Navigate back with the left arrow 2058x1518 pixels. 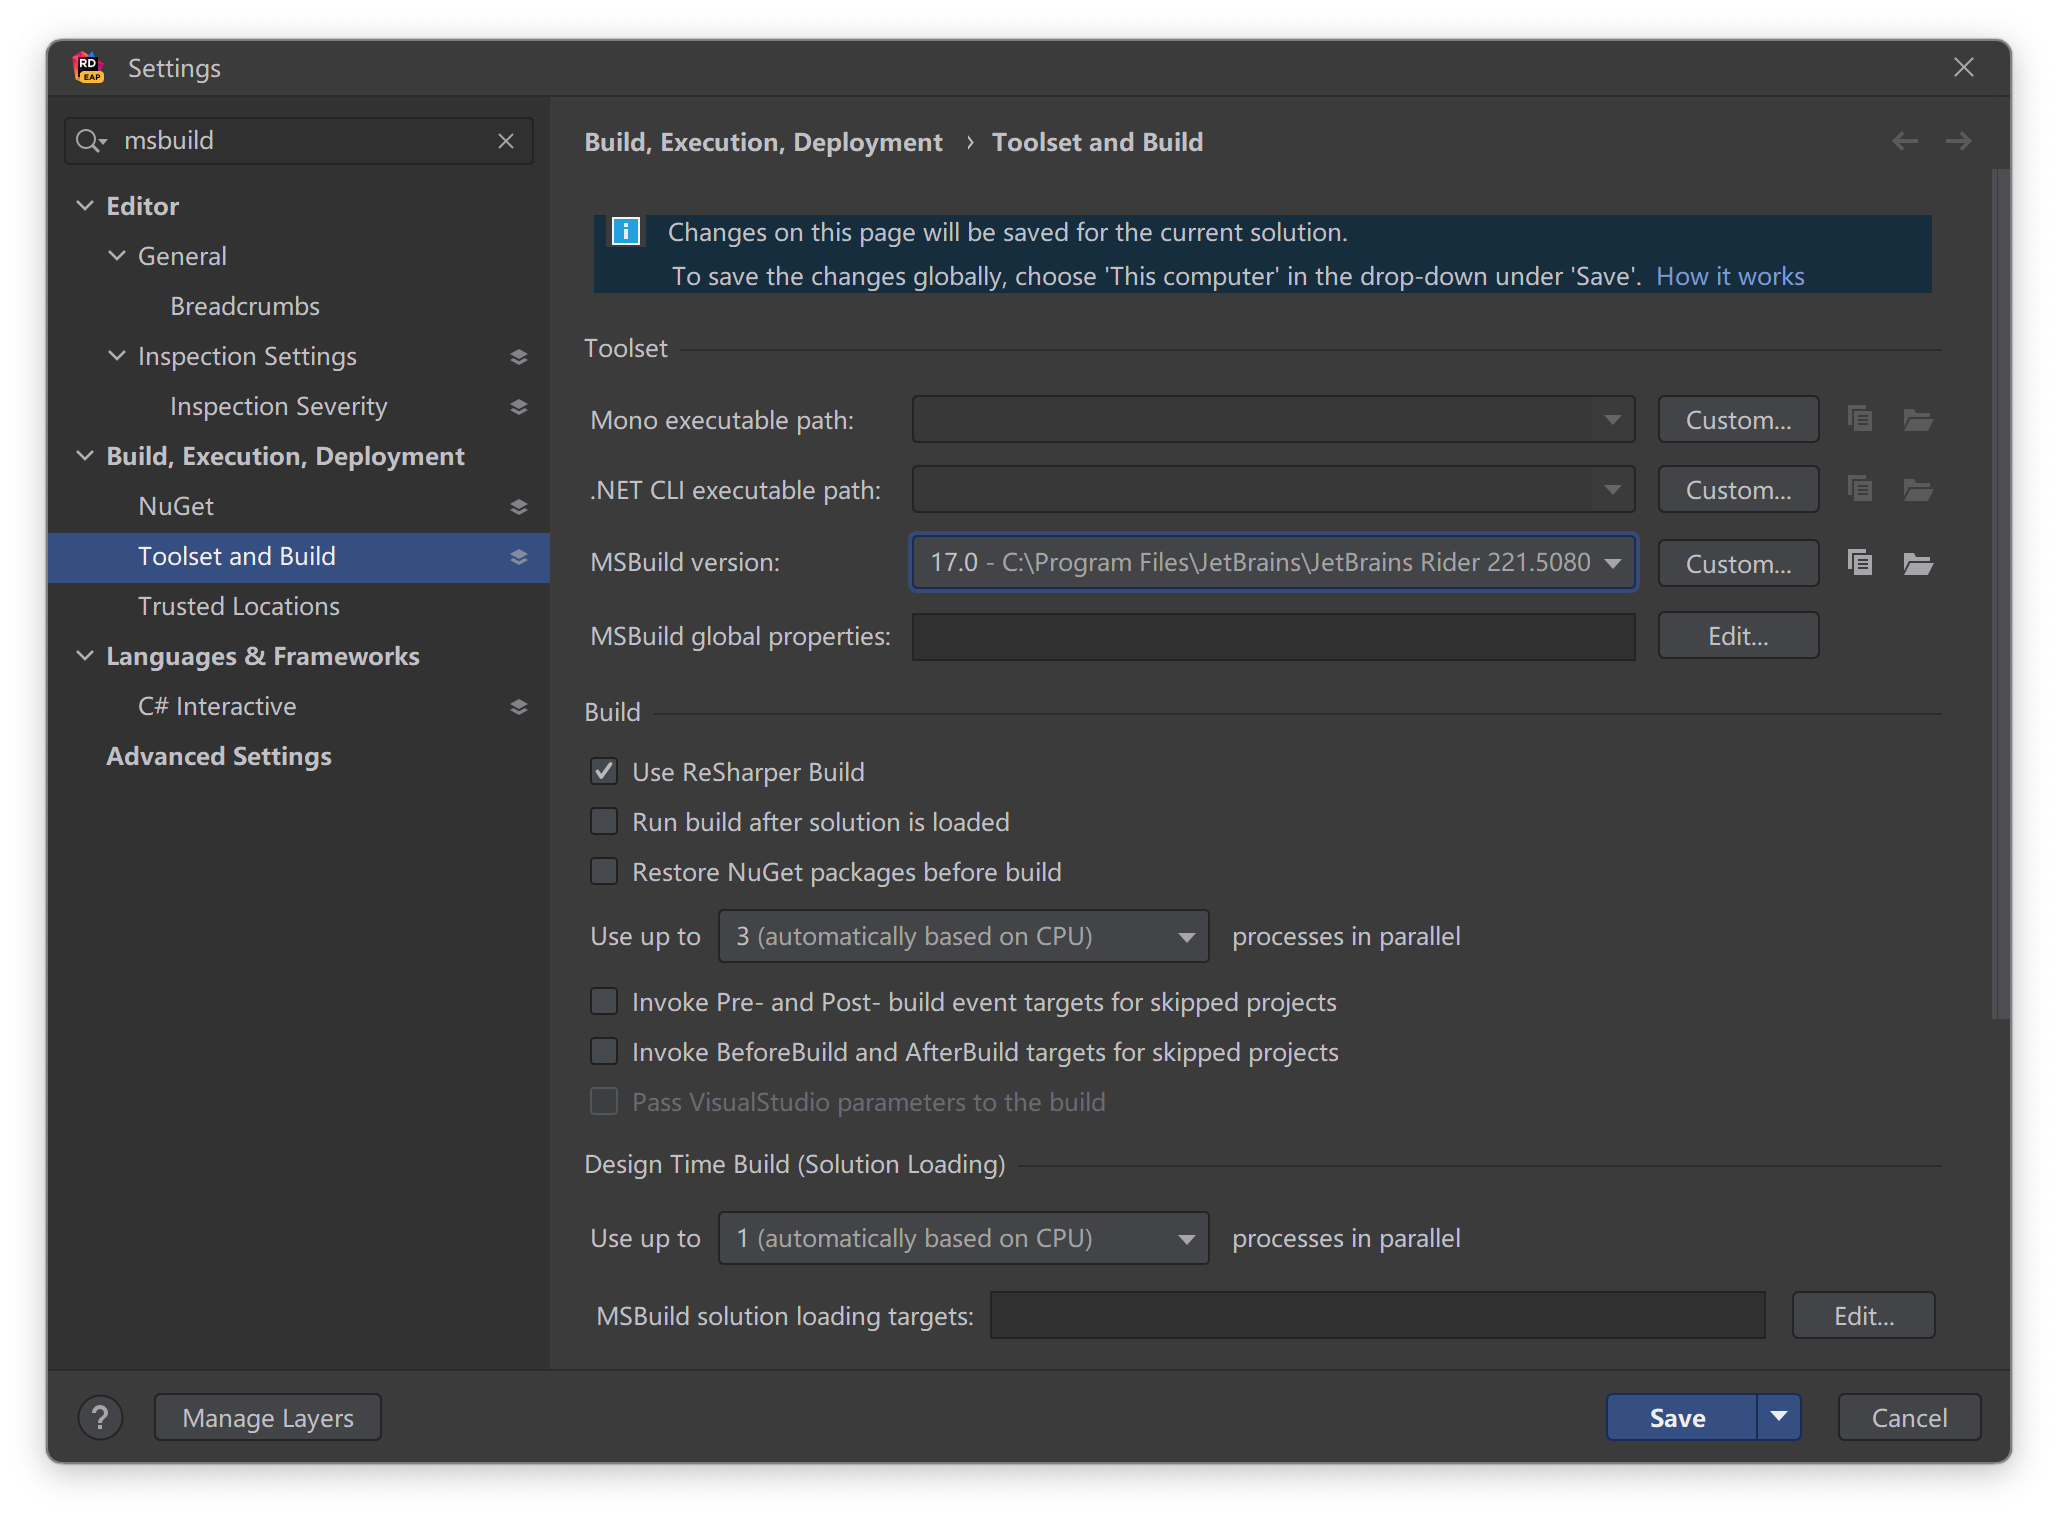click(x=1905, y=141)
